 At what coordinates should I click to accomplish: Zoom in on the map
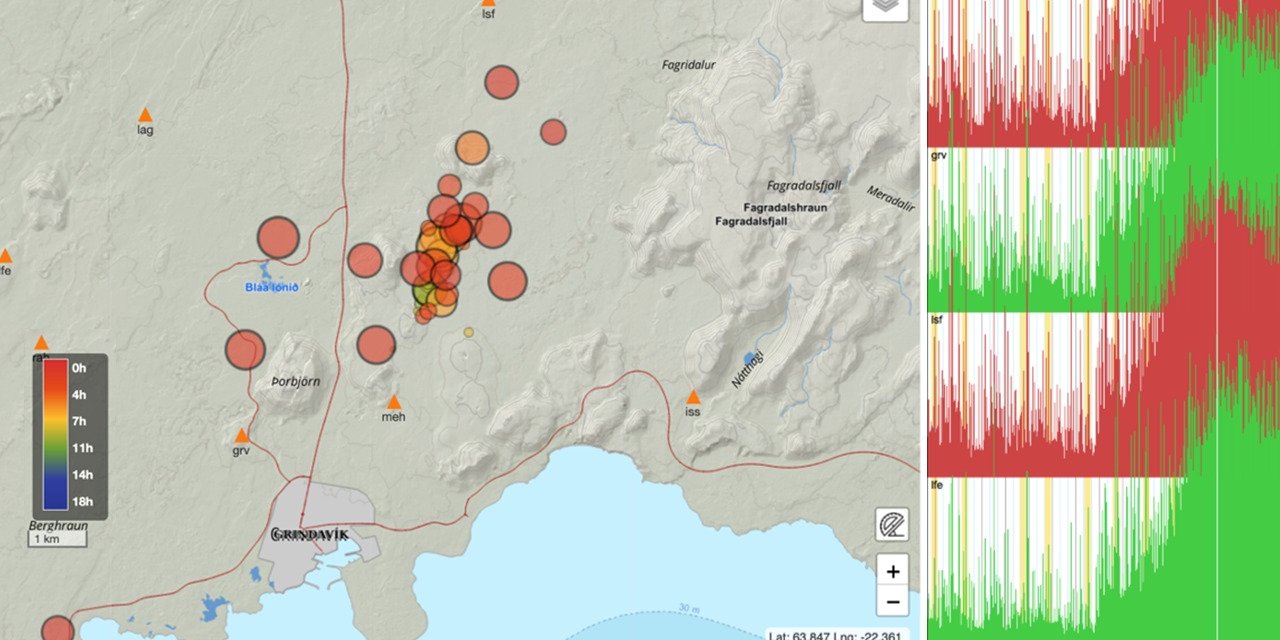[x=892, y=572]
